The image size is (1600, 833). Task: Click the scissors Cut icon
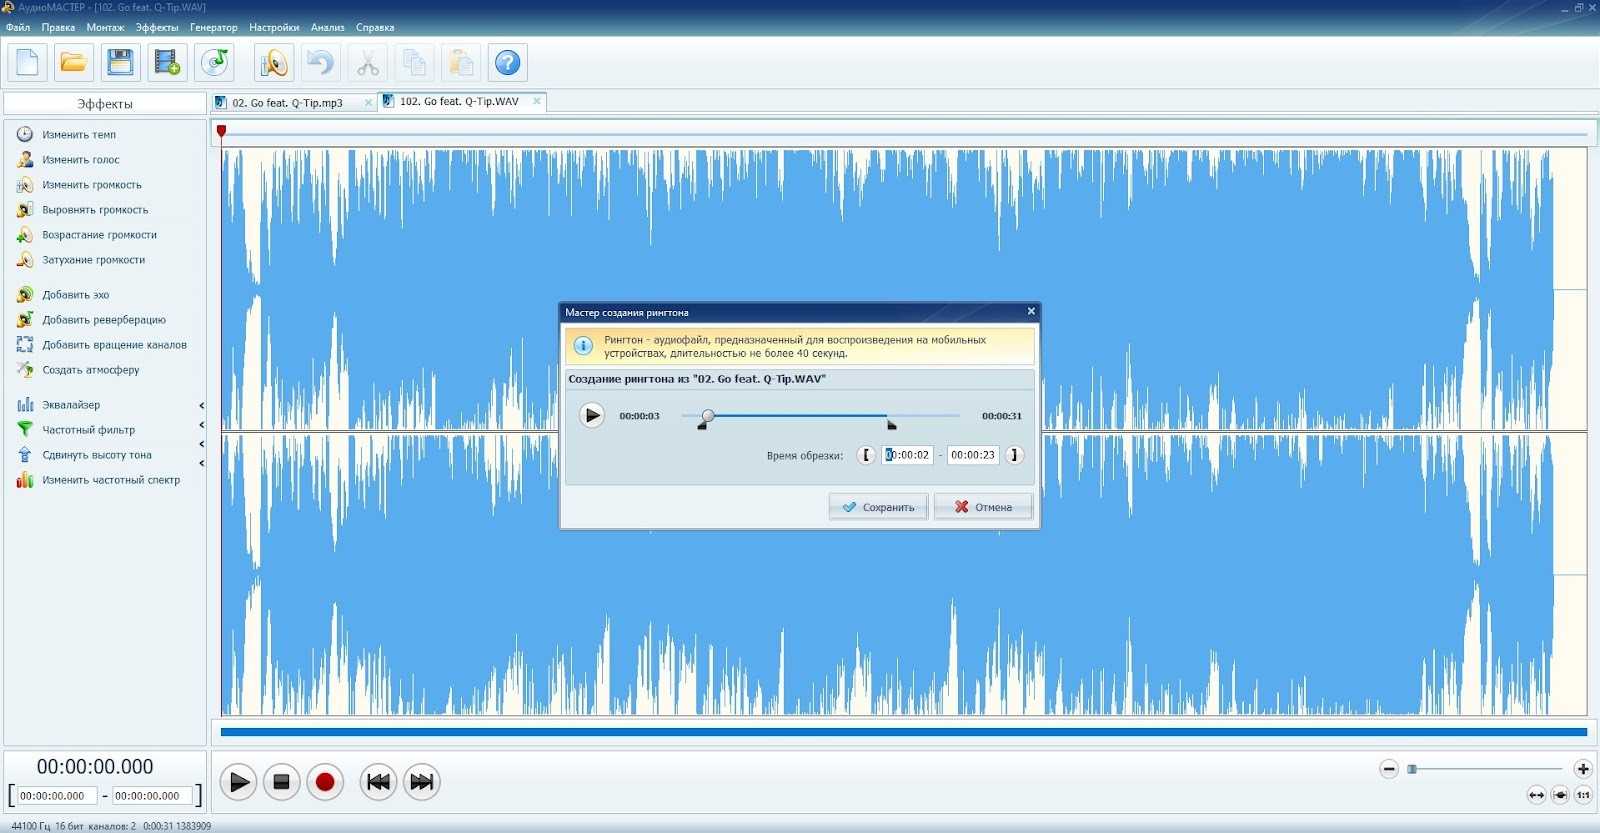point(368,63)
